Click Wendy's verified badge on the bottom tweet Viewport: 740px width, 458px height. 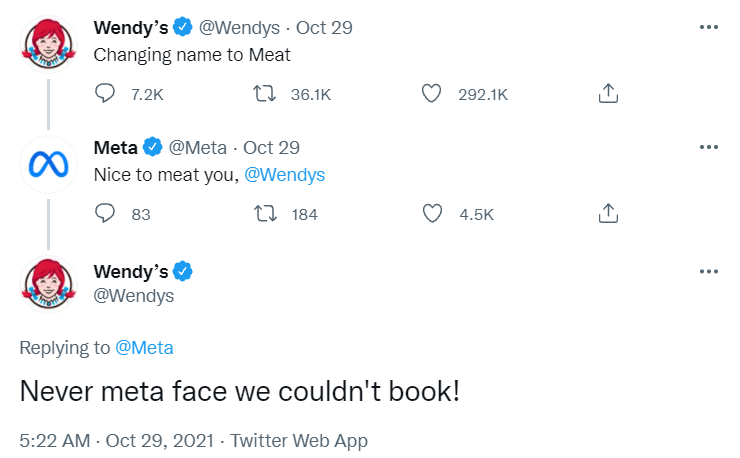(x=185, y=271)
